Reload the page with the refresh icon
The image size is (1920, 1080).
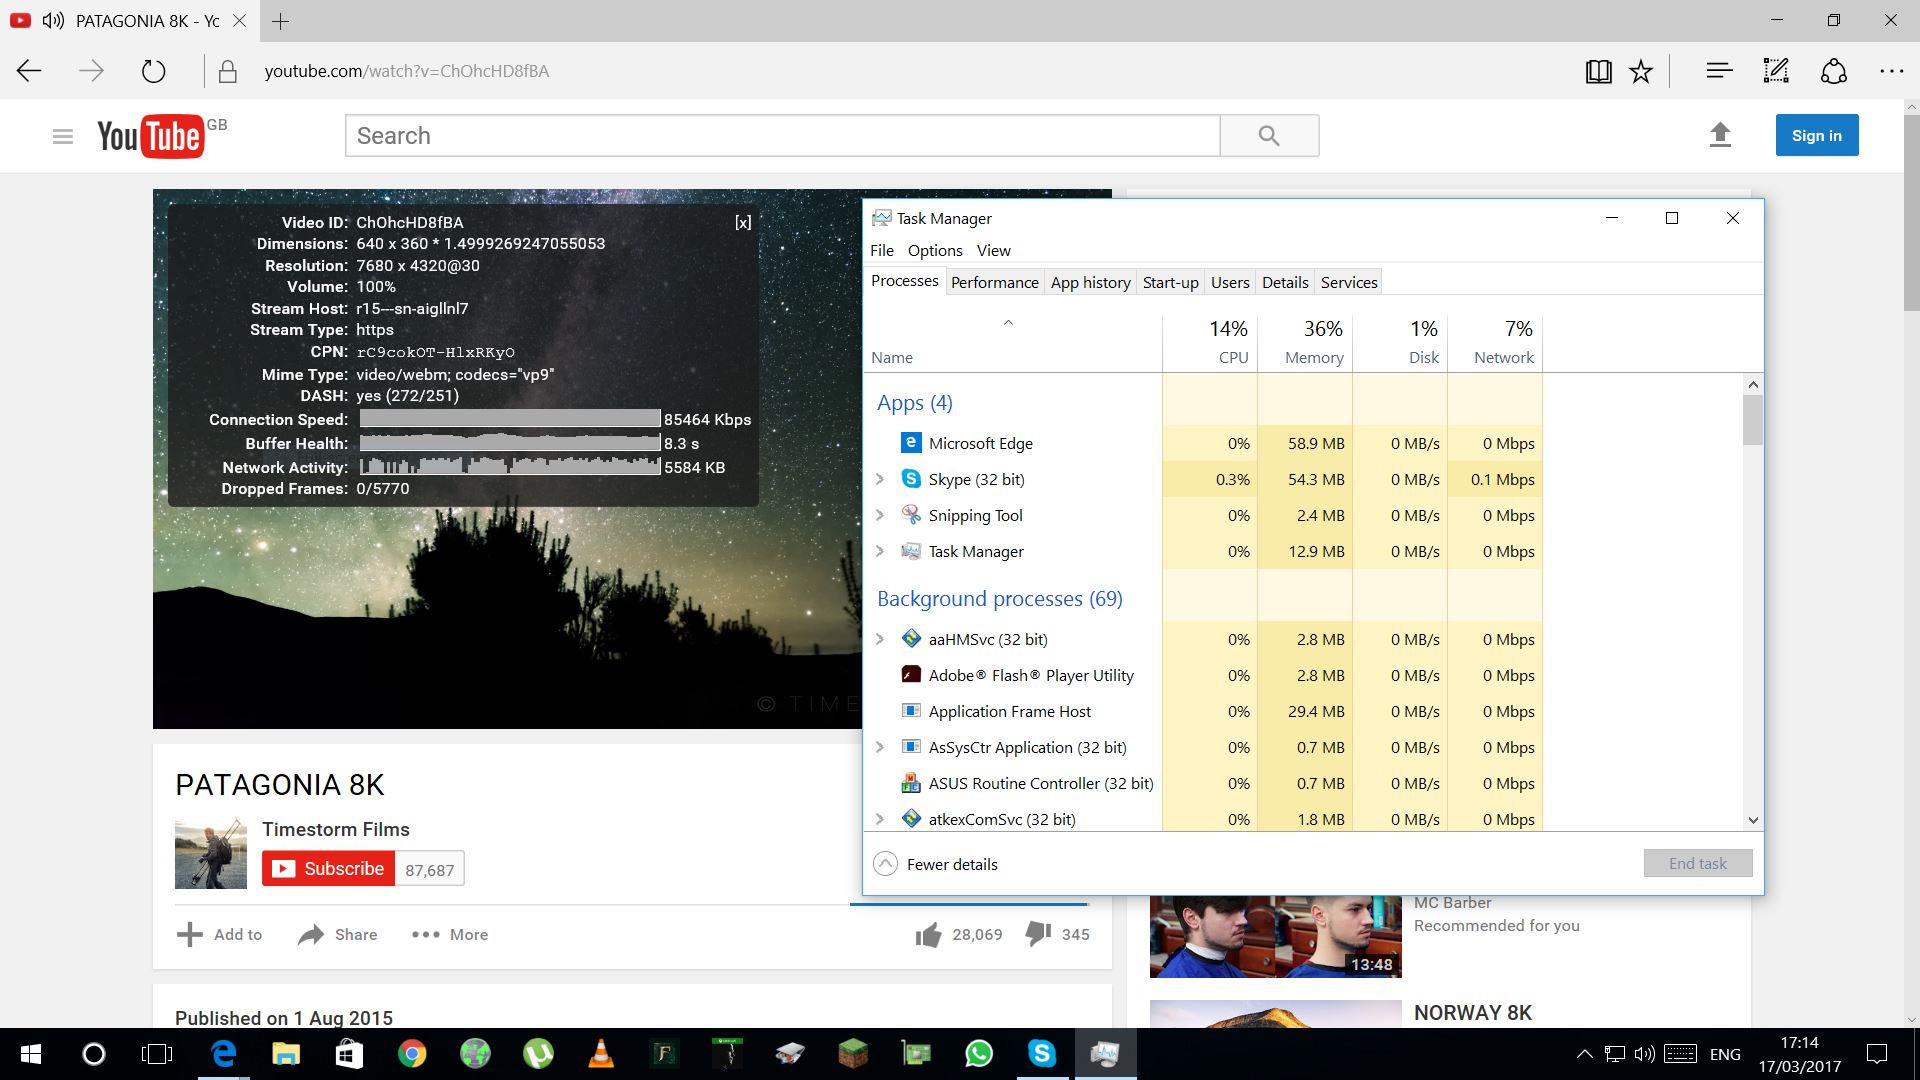[x=153, y=71]
